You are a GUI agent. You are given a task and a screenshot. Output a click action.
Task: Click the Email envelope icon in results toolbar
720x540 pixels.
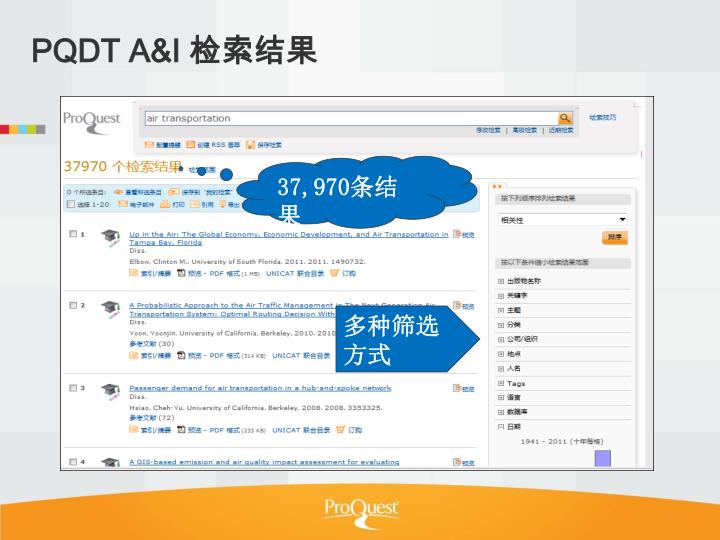[123, 204]
